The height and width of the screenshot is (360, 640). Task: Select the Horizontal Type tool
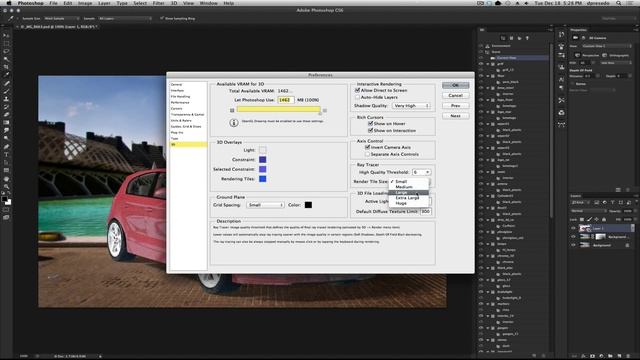click(6, 154)
